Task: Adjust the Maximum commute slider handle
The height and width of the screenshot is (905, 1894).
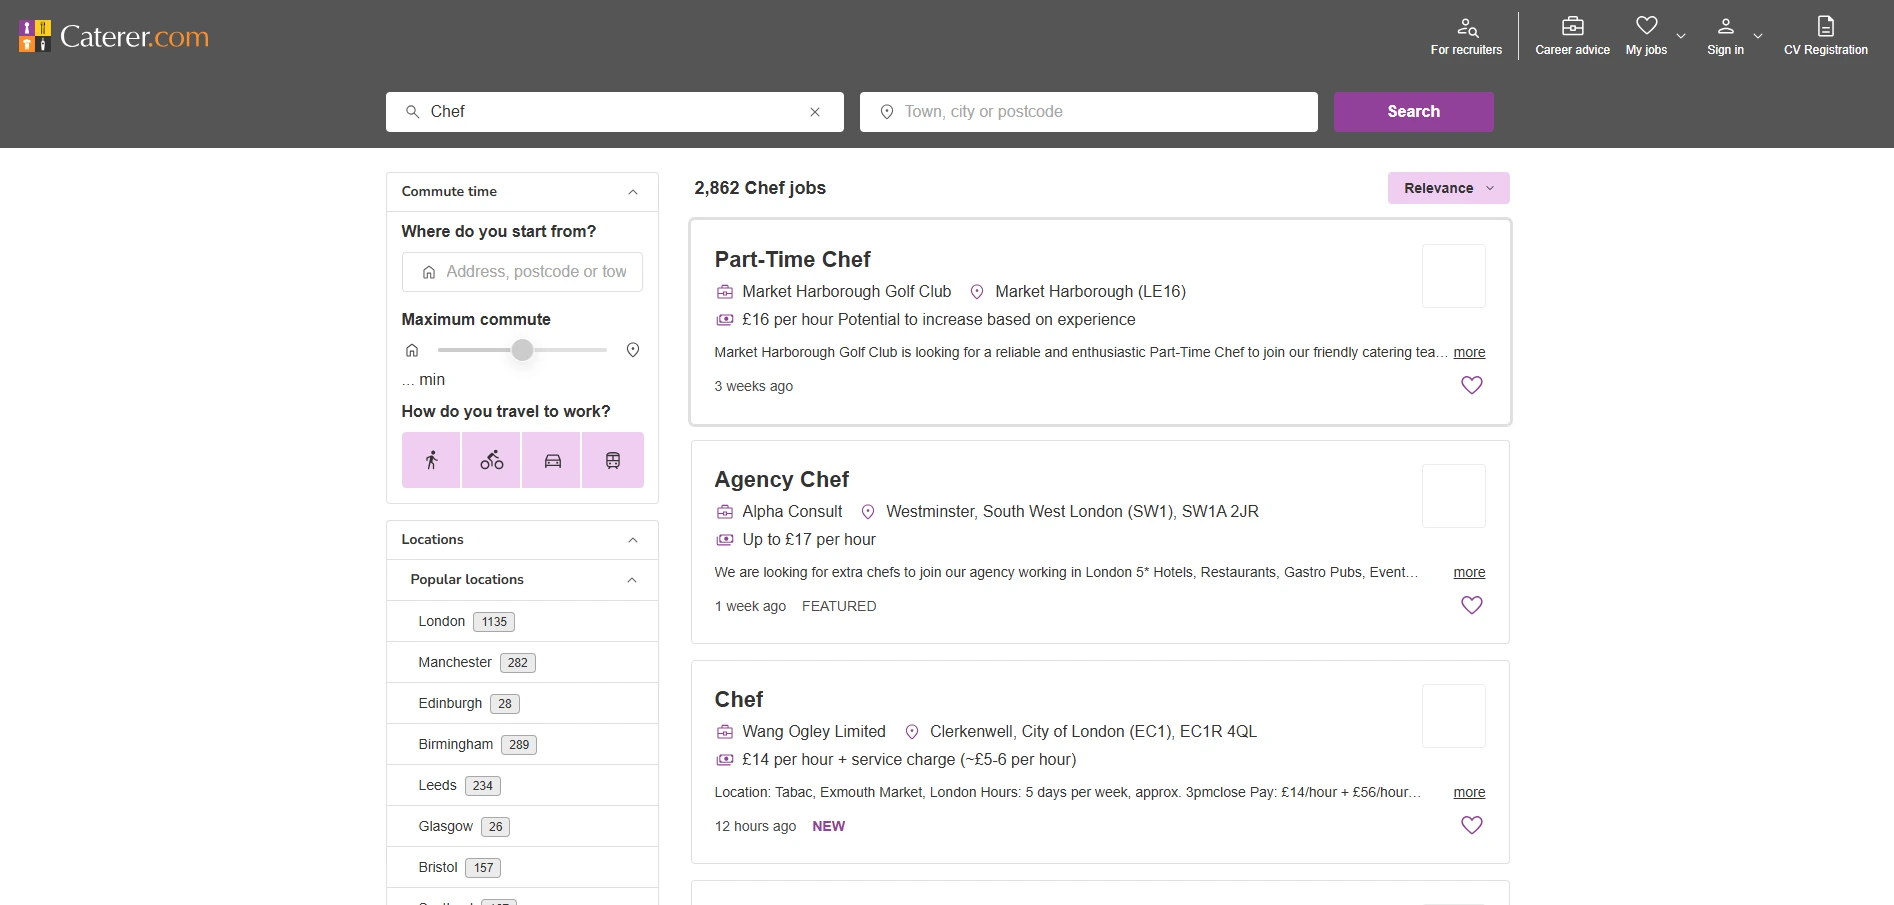Action: point(522,350)
